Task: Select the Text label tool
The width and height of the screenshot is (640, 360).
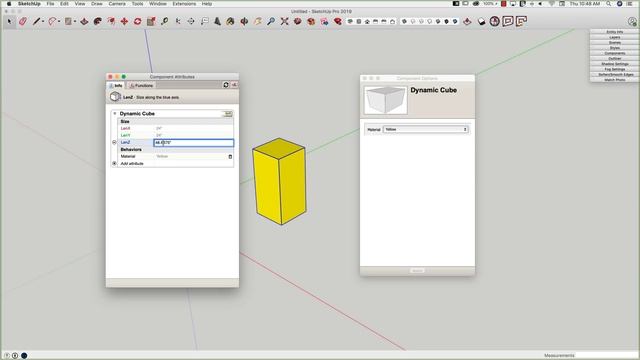Action: click(204, 21)
